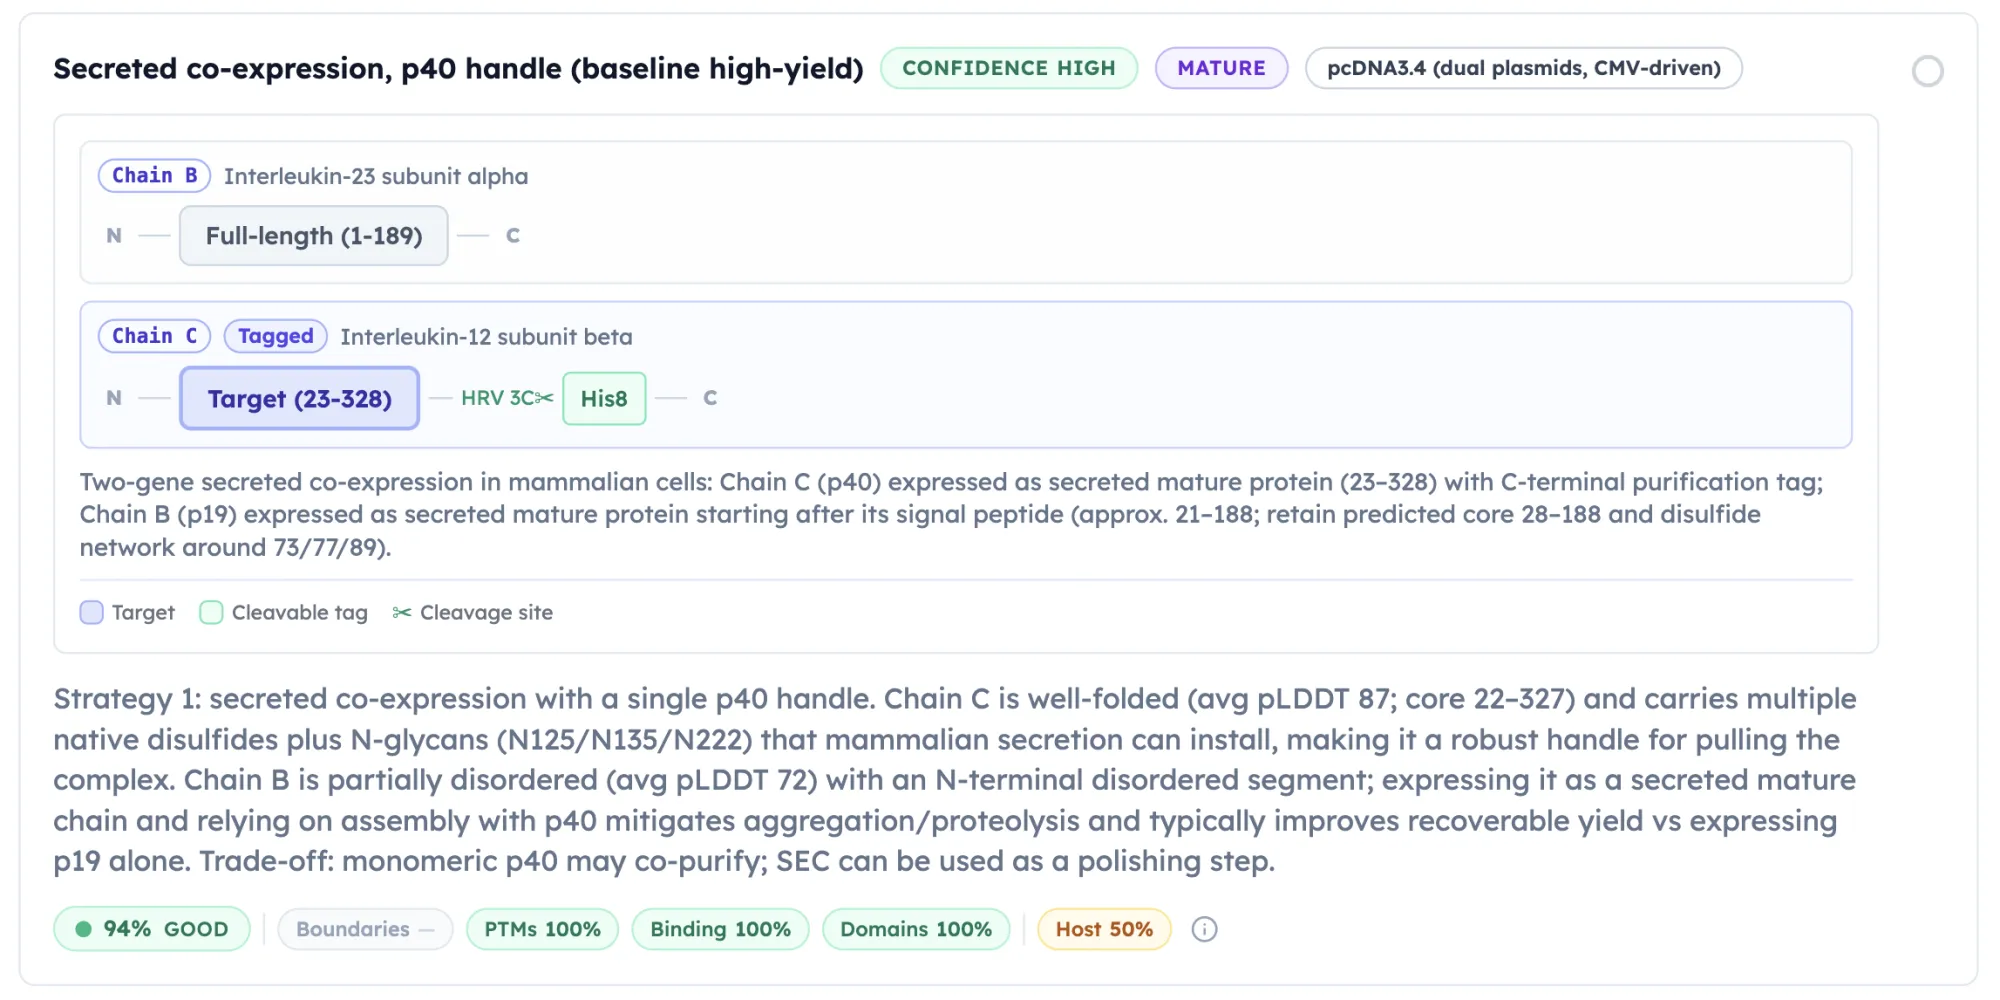Image resolution: width=2000 pixels, height=1000 pixels.
Task: Click the info icon next to Host 50%
Action: click(x=1204, y=929)
